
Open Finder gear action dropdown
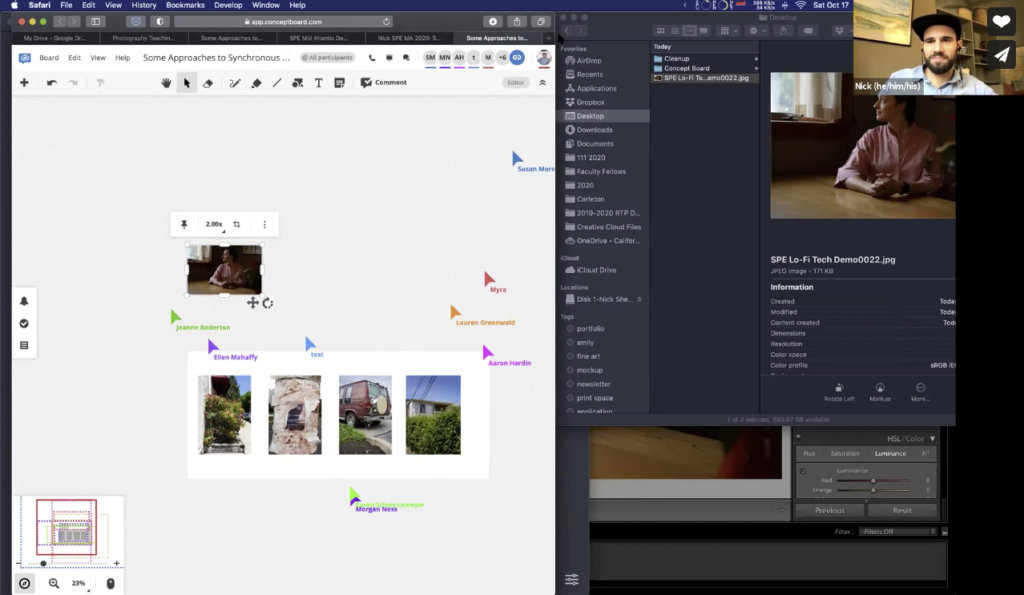click(x=757, y=31)
